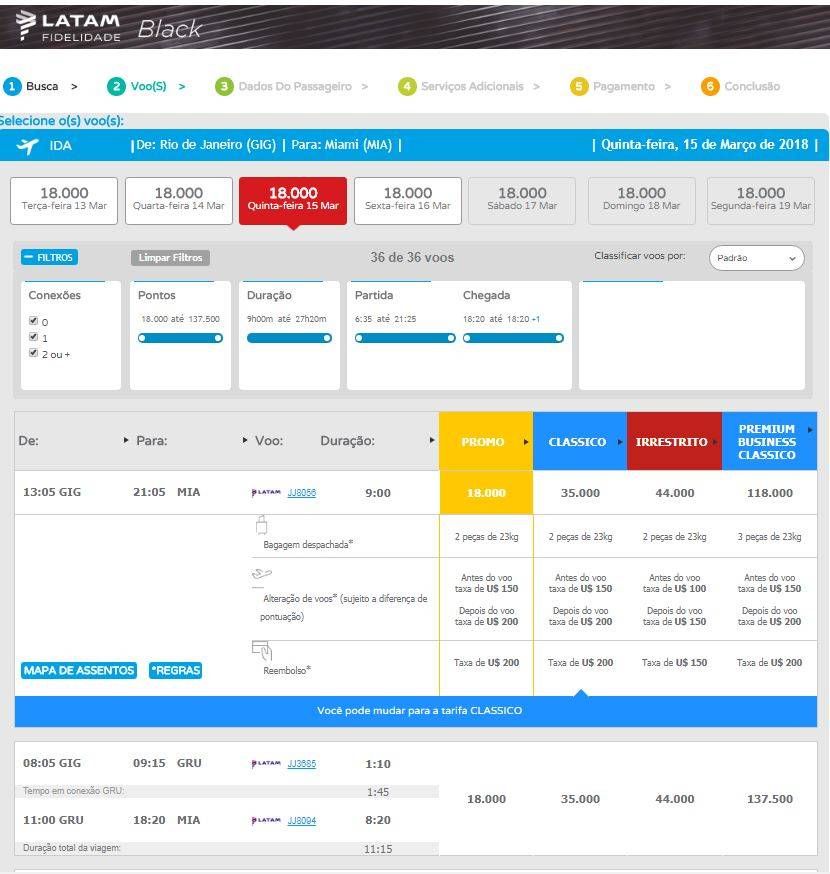Click the arrow on the CLASSICO header
The width and height of the screenshot is (830, 874).
tap(620, 442)
